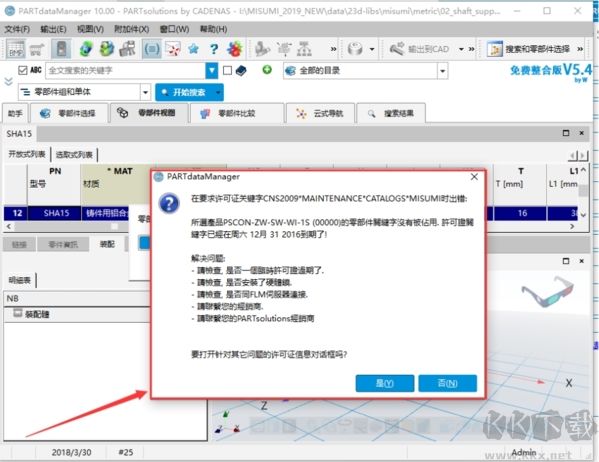599x462 pixels.
Task: Switch to the 助手 tab
Action: tap(15, 113)
